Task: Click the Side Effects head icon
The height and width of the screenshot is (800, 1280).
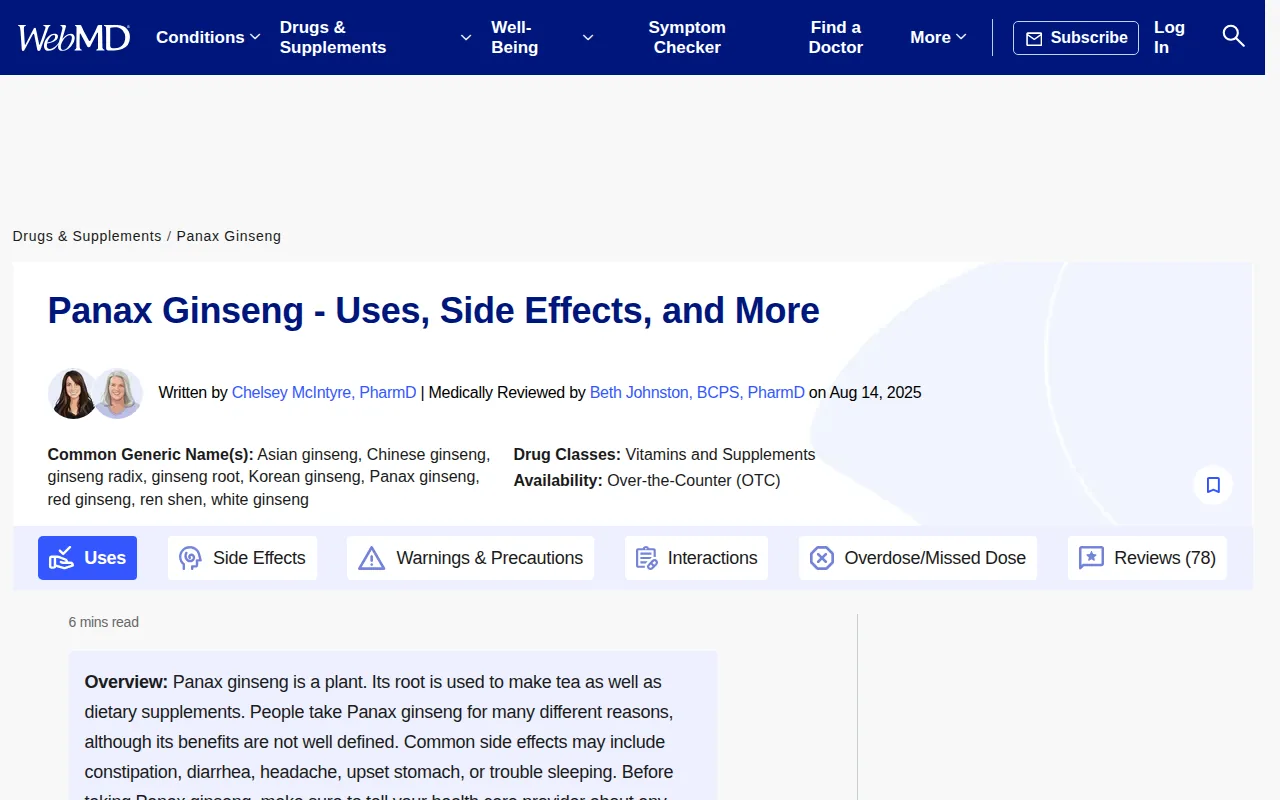Action: click(190, 558)
